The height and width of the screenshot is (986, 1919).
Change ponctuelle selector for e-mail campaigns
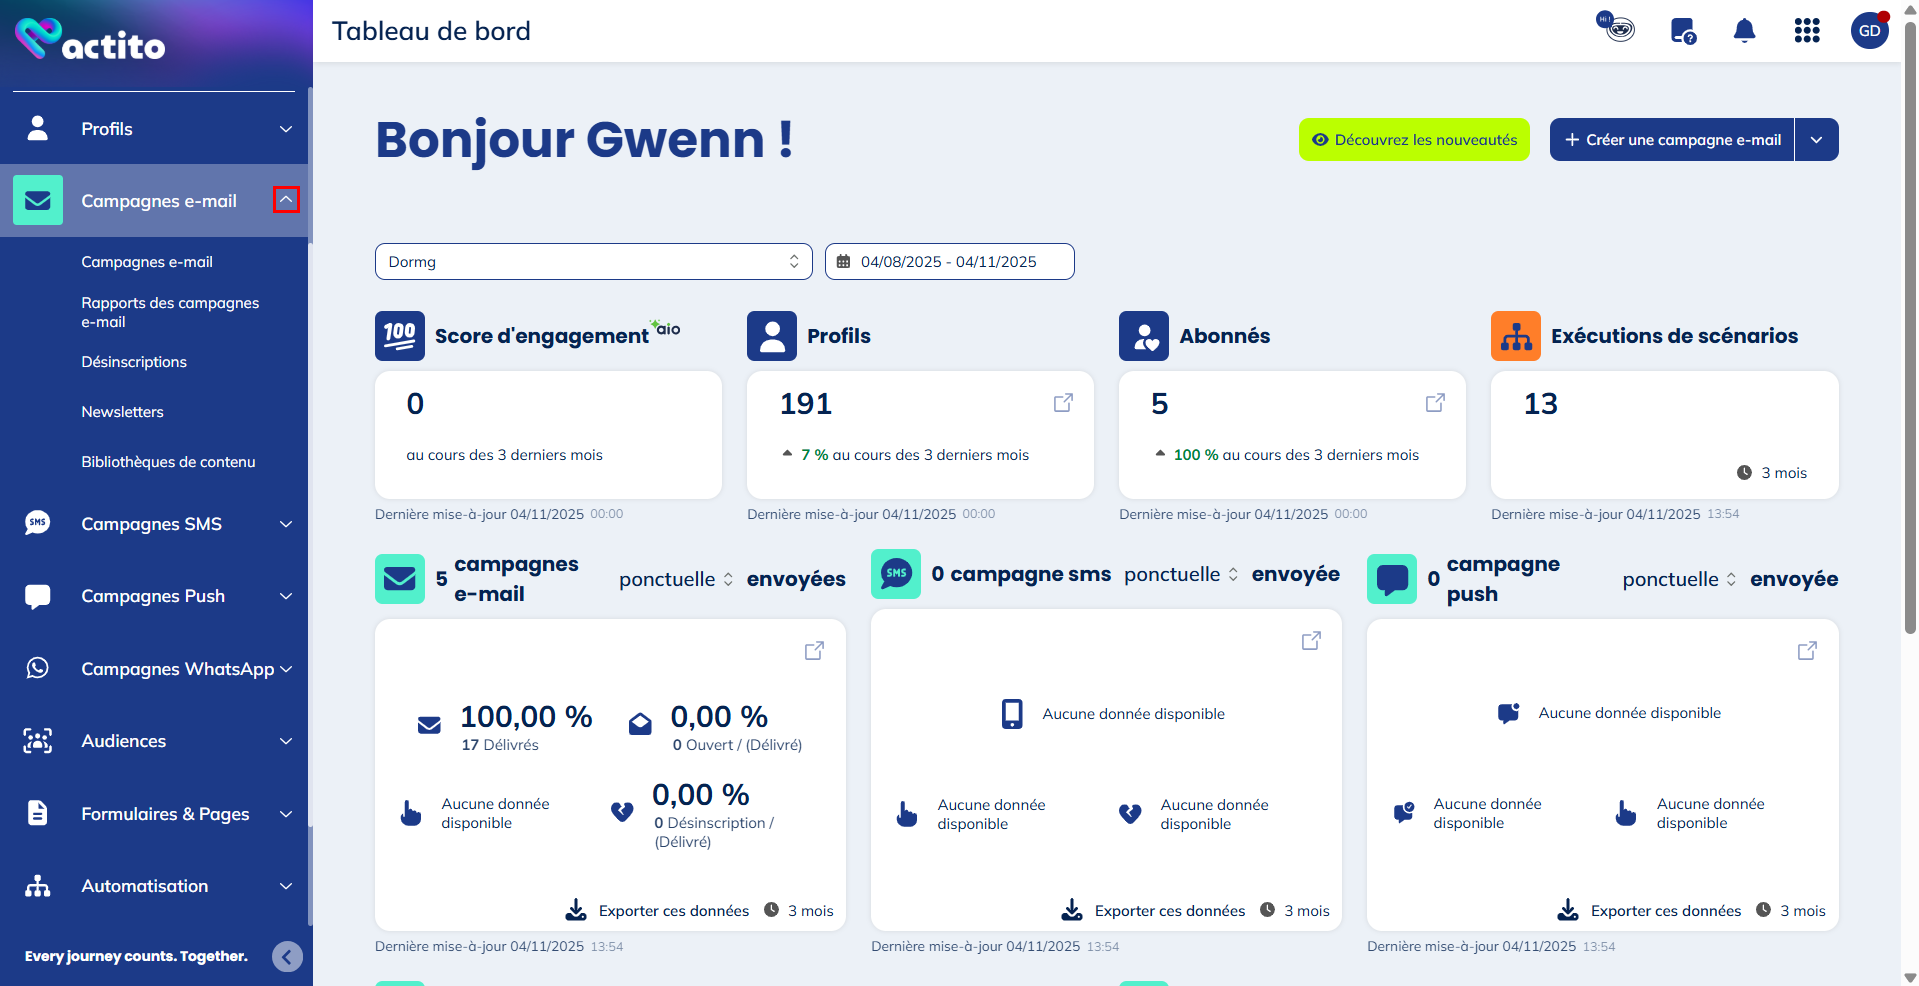click(676, 579)
